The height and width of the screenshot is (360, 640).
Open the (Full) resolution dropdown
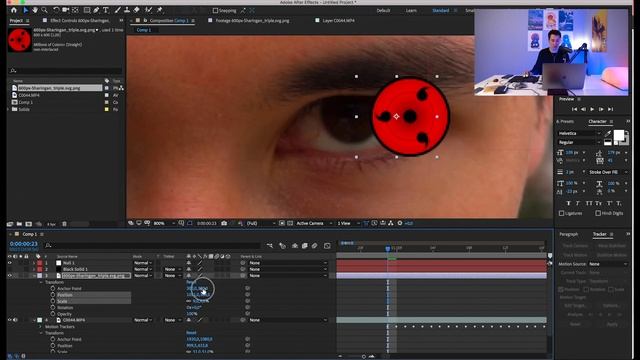tap(260, 224)
